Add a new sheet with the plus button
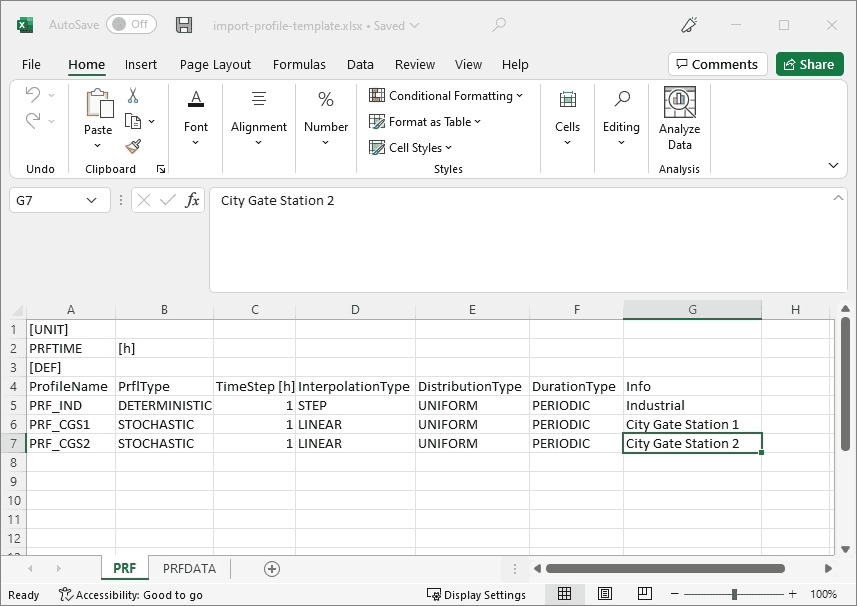The image size is (857, 606). click(x=271, y=568)
